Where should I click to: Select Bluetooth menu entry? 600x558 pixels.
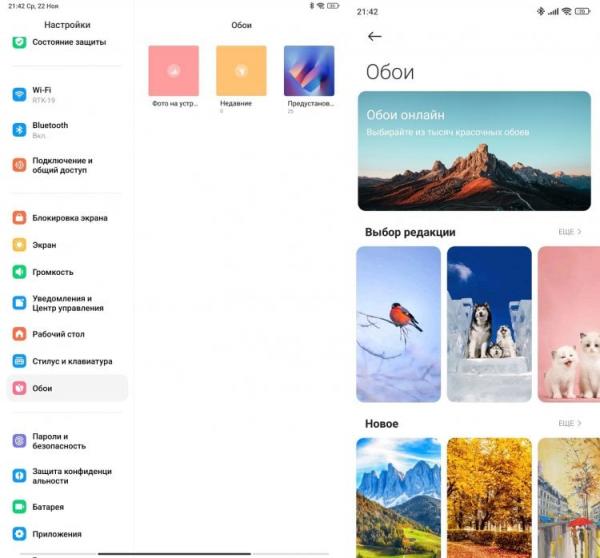(x=67, y=130)
